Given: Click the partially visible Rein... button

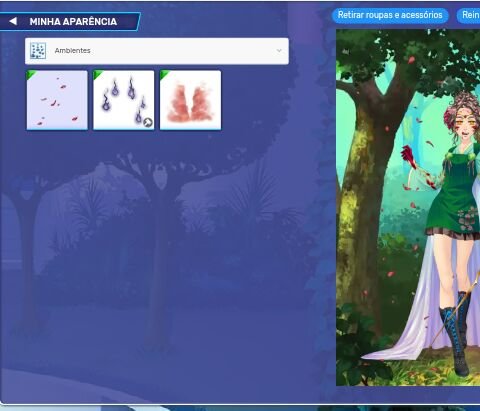Looking at the screenshot, I should [468, 15].
